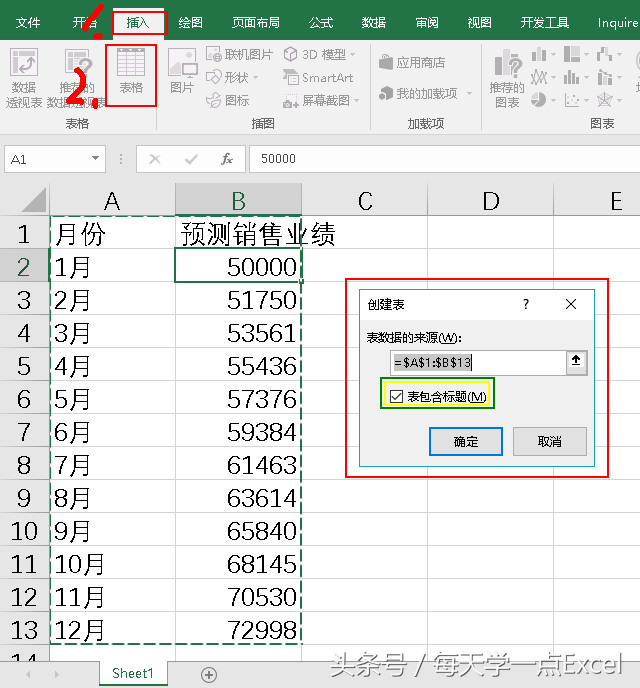The height and width of the screenshot is (688, 640).
Task: Click the line chart icon
Action: (539, 78)
